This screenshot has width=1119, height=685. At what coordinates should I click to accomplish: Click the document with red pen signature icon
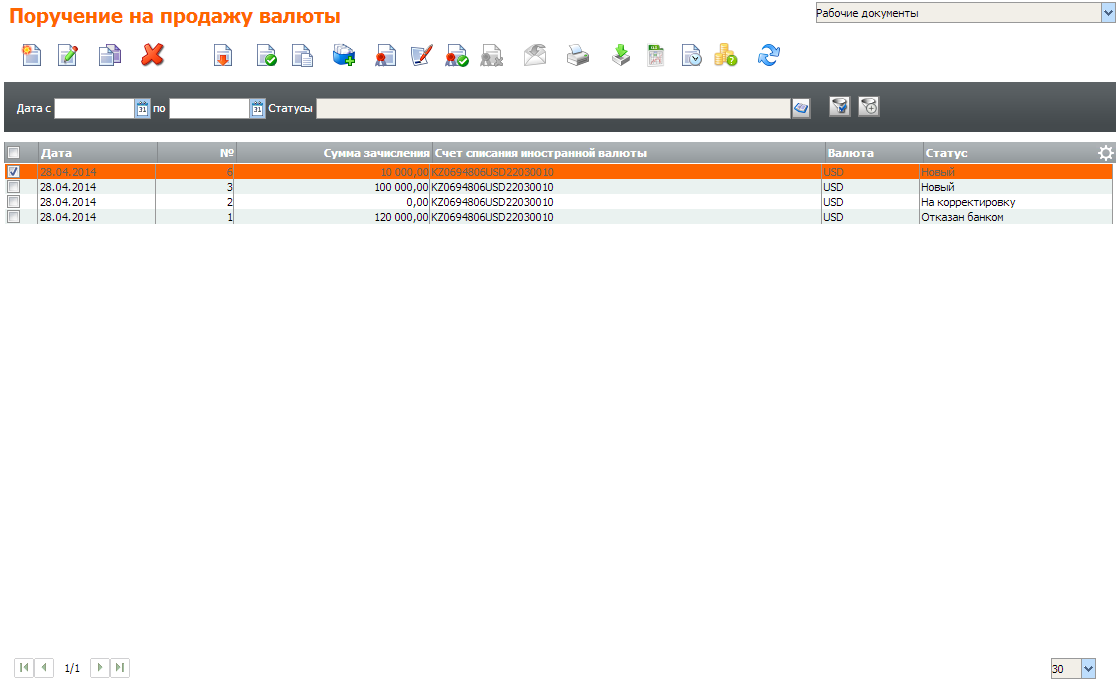tap(421, 55)
